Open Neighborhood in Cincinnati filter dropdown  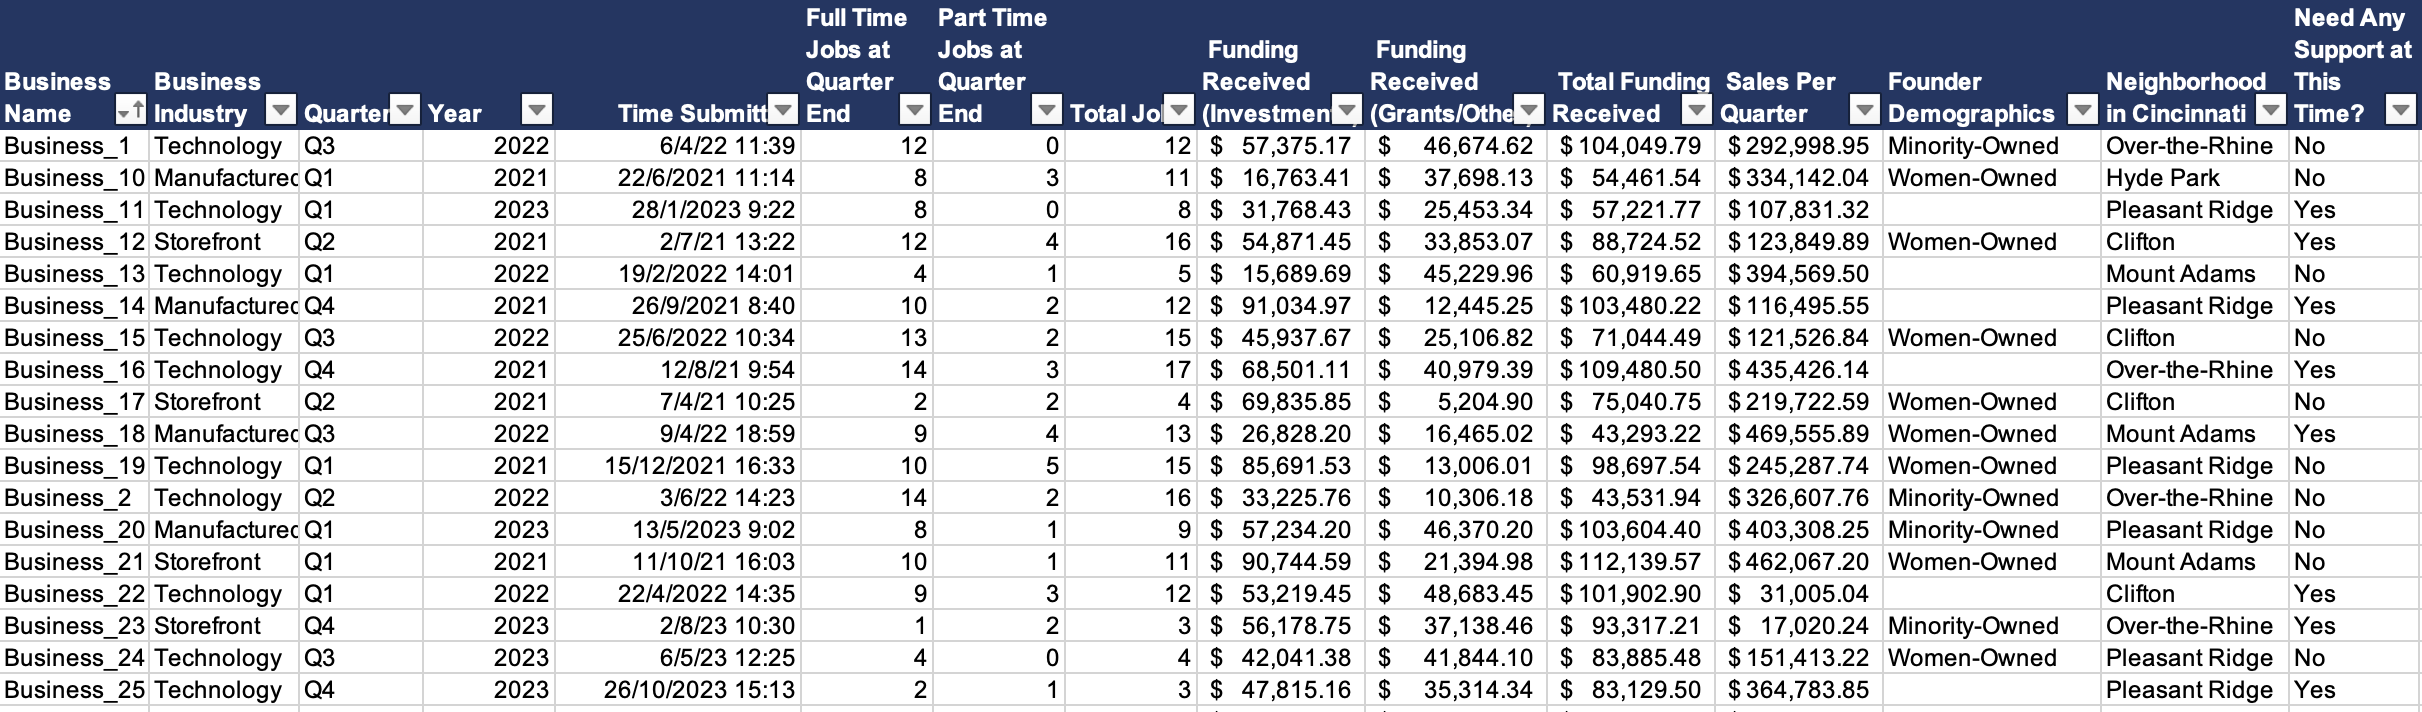2272,110
